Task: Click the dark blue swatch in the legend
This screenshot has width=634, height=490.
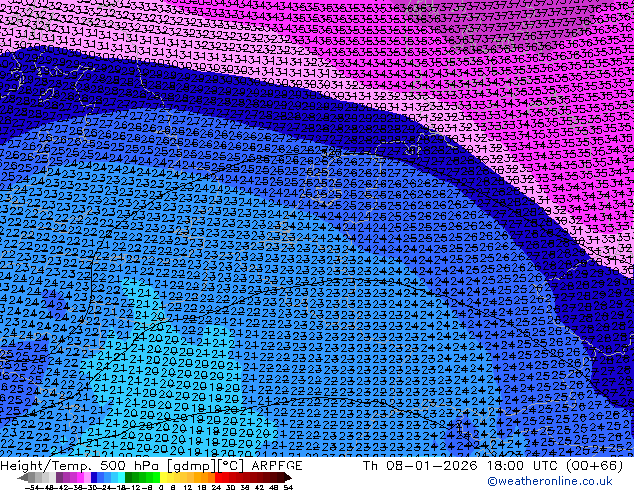Action: click(94, 478)
